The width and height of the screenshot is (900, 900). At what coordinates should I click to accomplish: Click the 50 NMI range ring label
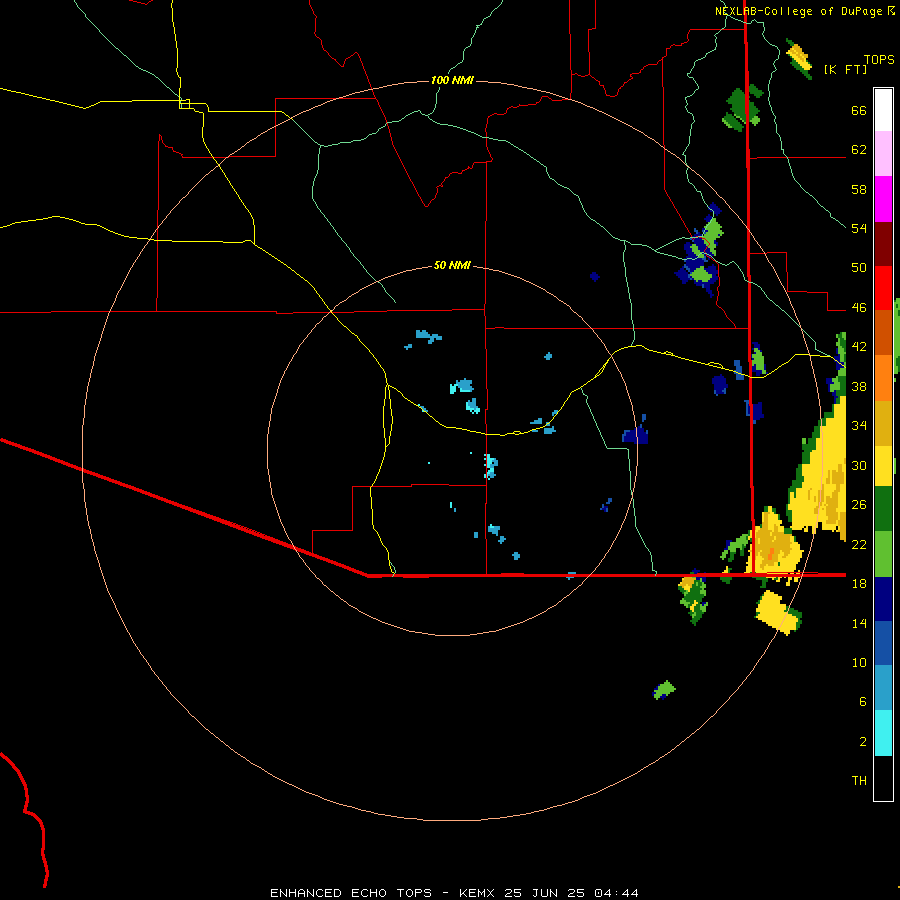[452, 265]
